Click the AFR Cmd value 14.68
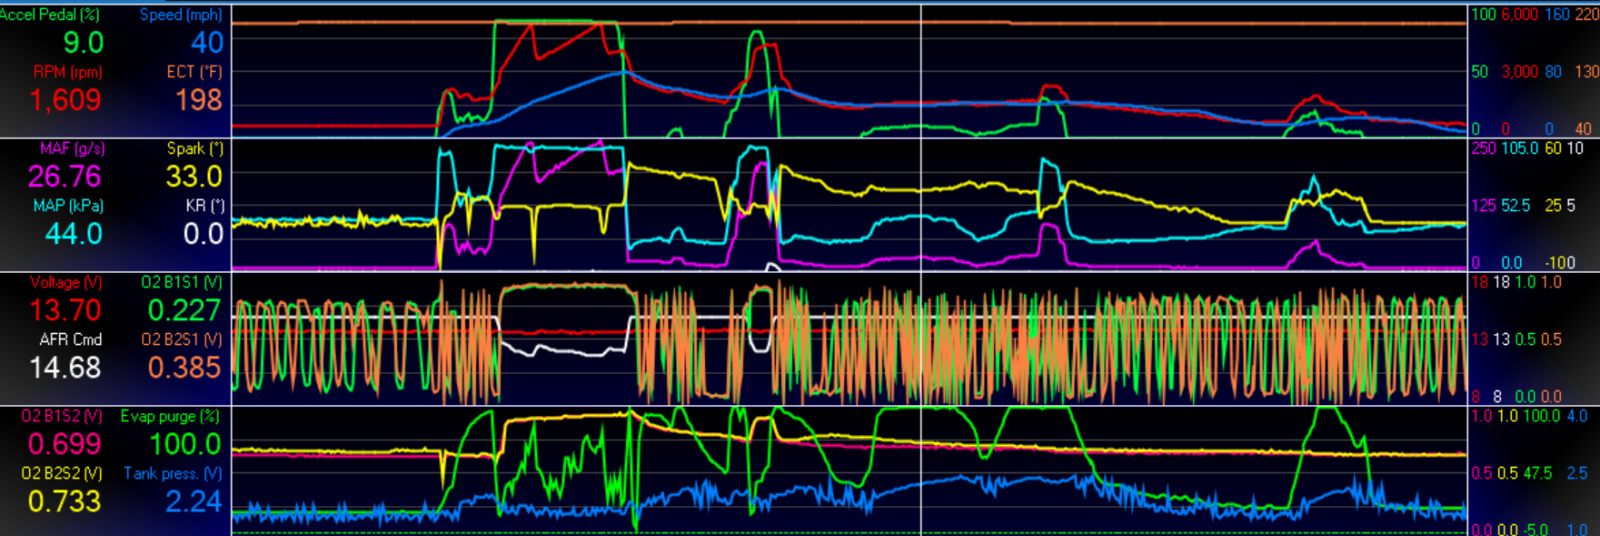This screenshot has width=1600, height=536. tap(65, 368)
